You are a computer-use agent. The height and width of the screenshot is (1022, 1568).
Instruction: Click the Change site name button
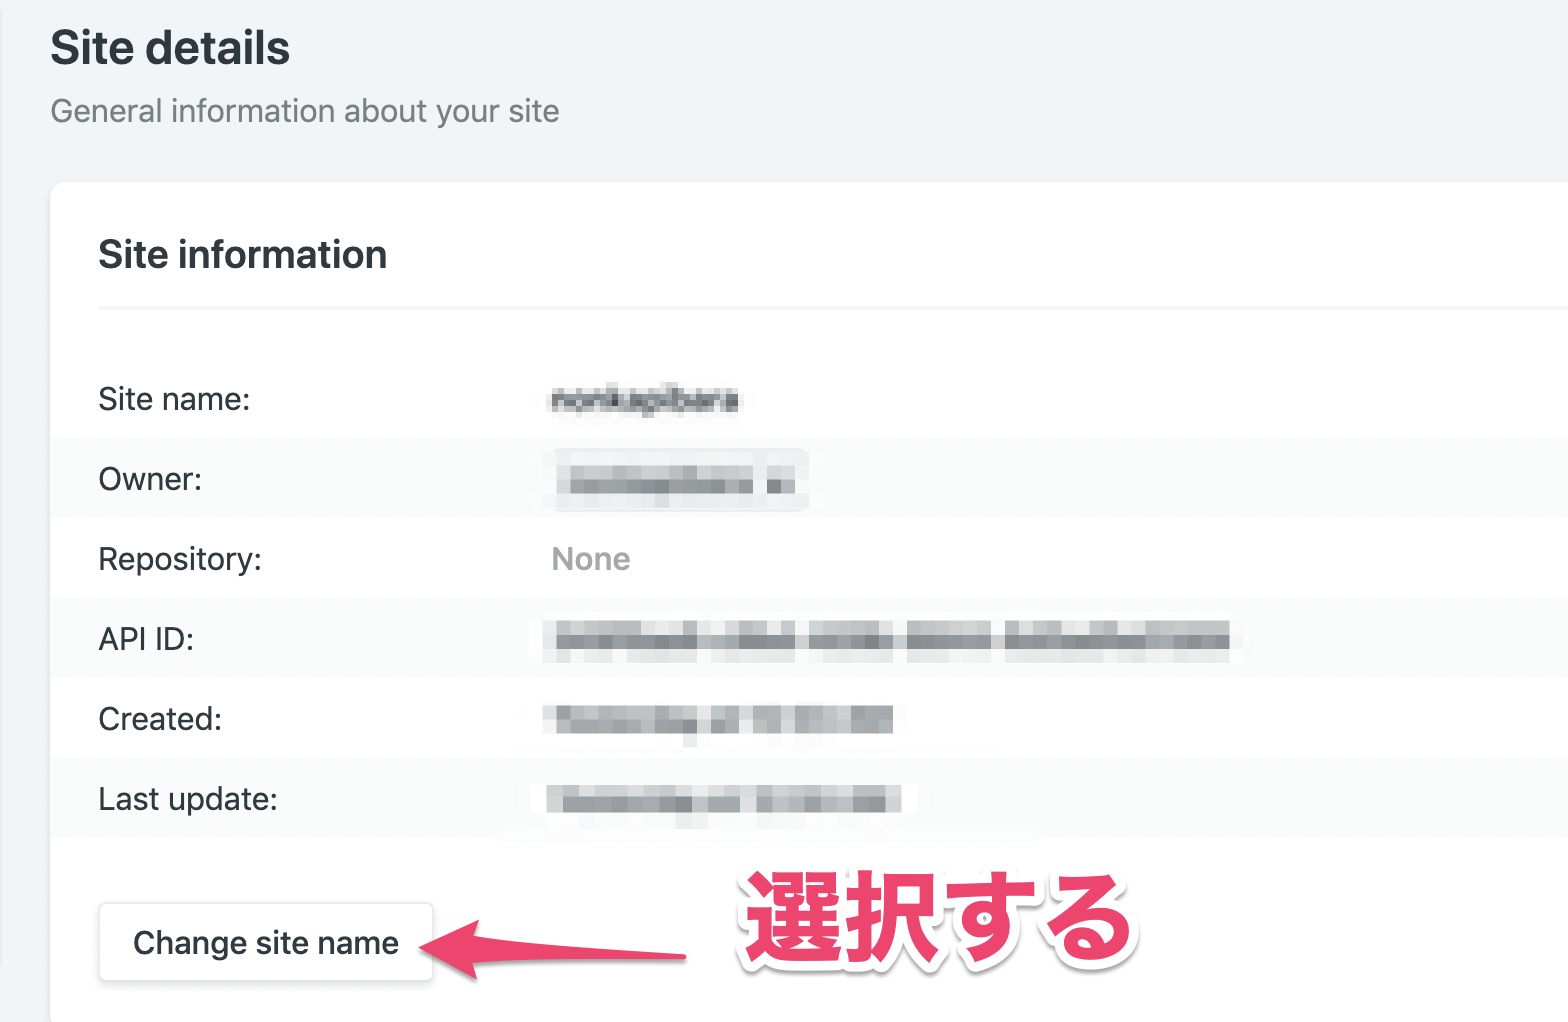(265, 942)
